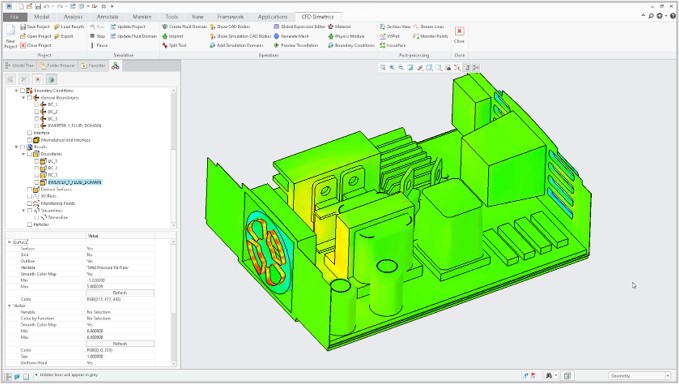Toggle the BC_1 checkbox under General Boundaries

point(37,105)
